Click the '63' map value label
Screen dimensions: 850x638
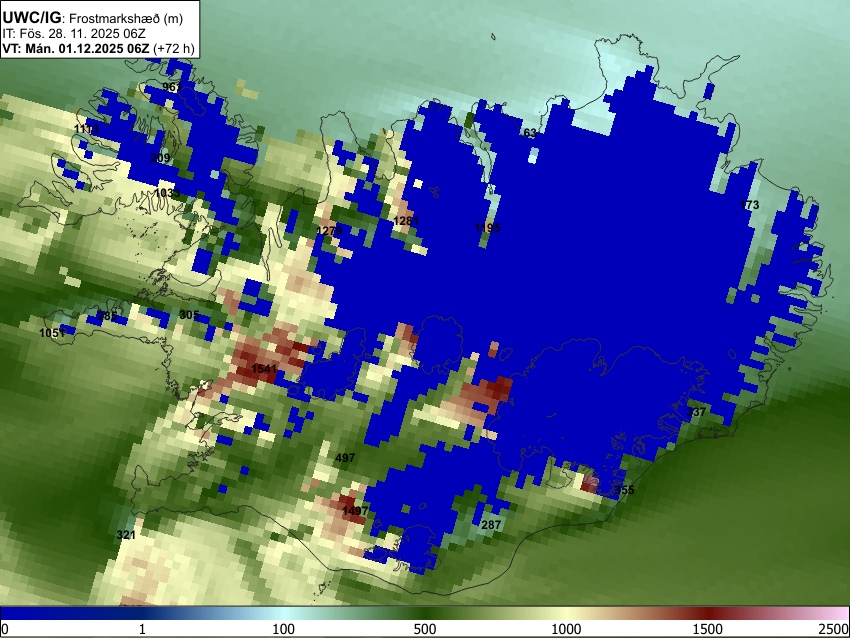(x=530, y=133)
